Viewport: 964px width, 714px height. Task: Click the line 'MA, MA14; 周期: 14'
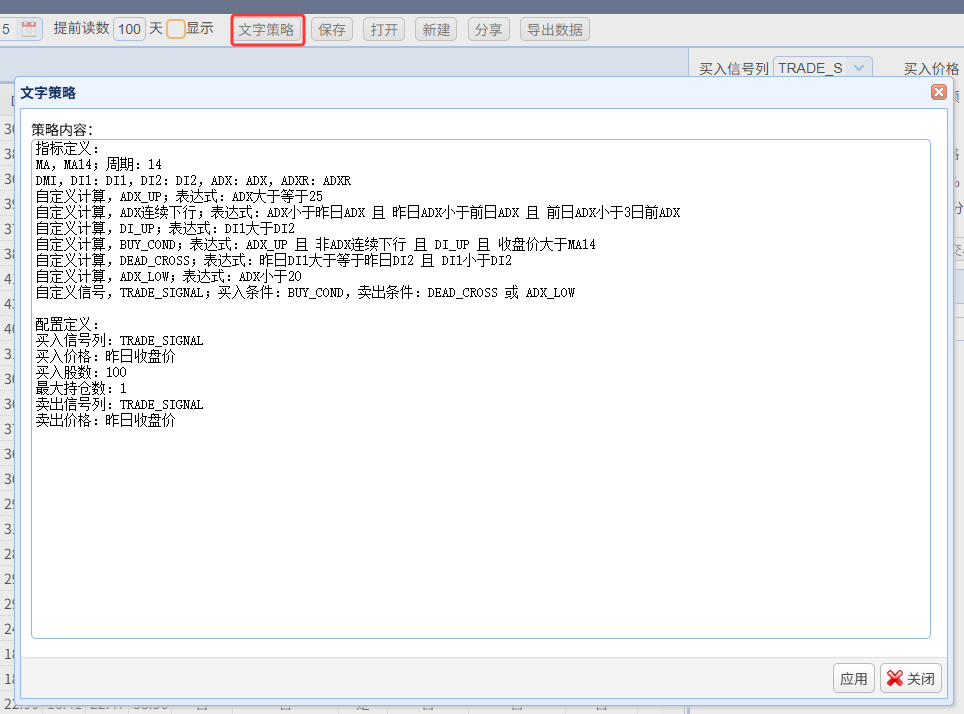click(98, 164)
